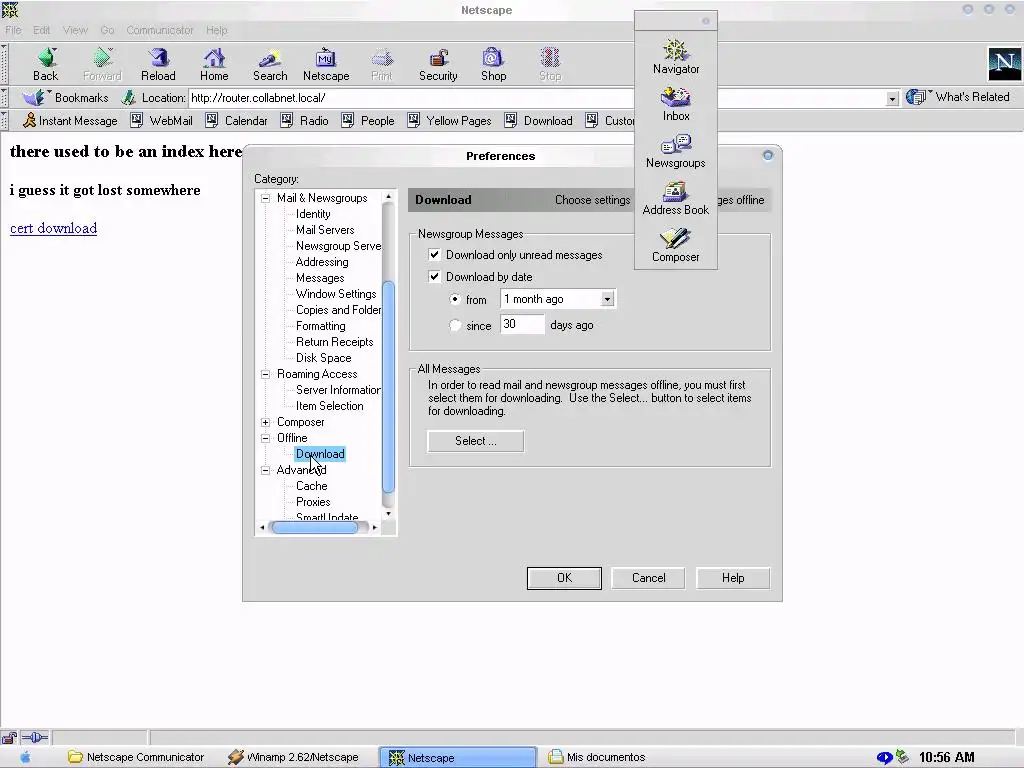Select Proxies in category tree
Viewport: 1024px width, 768px height.
(313, 502)
